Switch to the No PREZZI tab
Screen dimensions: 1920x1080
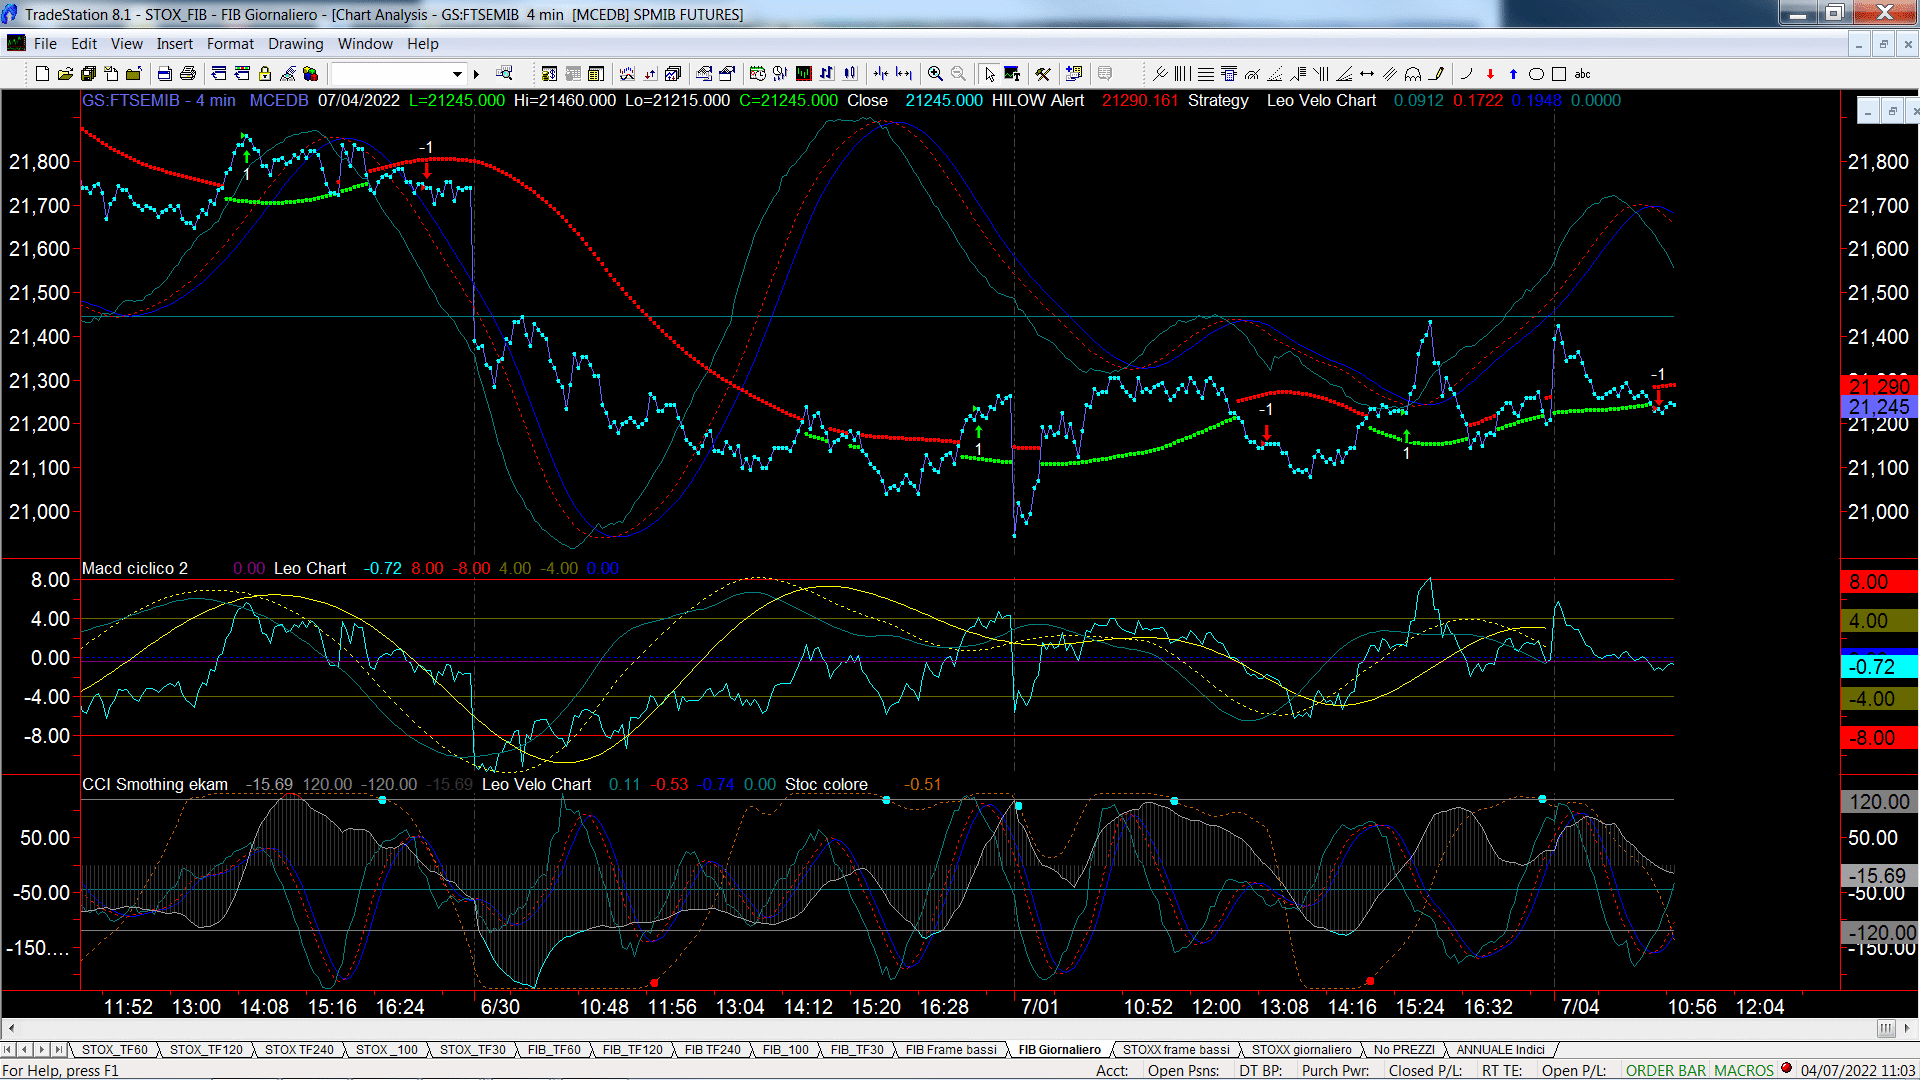(x=1404, y=1049)
